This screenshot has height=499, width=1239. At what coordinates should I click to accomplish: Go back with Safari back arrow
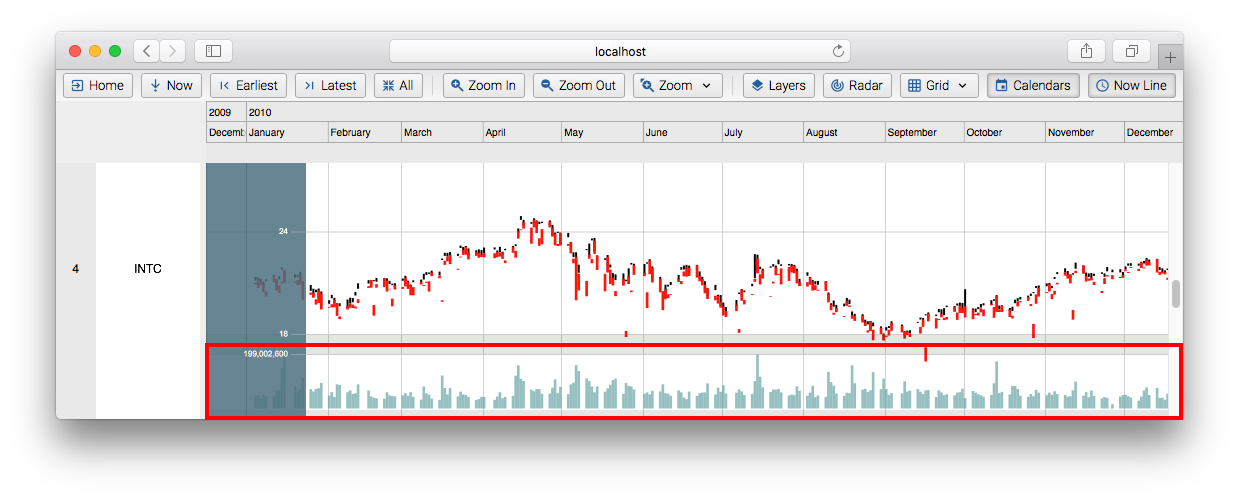pos(146,51)
